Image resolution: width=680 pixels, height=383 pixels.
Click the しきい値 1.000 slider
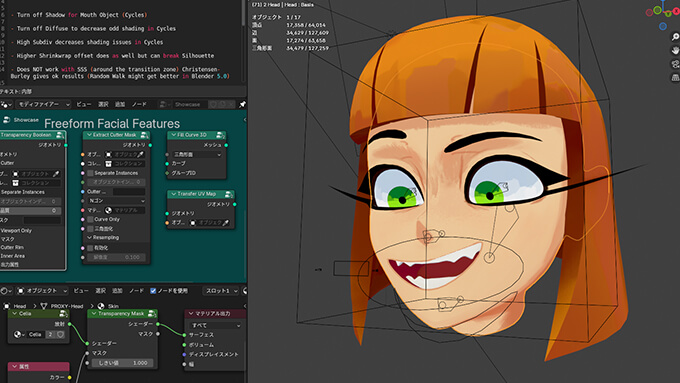point(122,363)
